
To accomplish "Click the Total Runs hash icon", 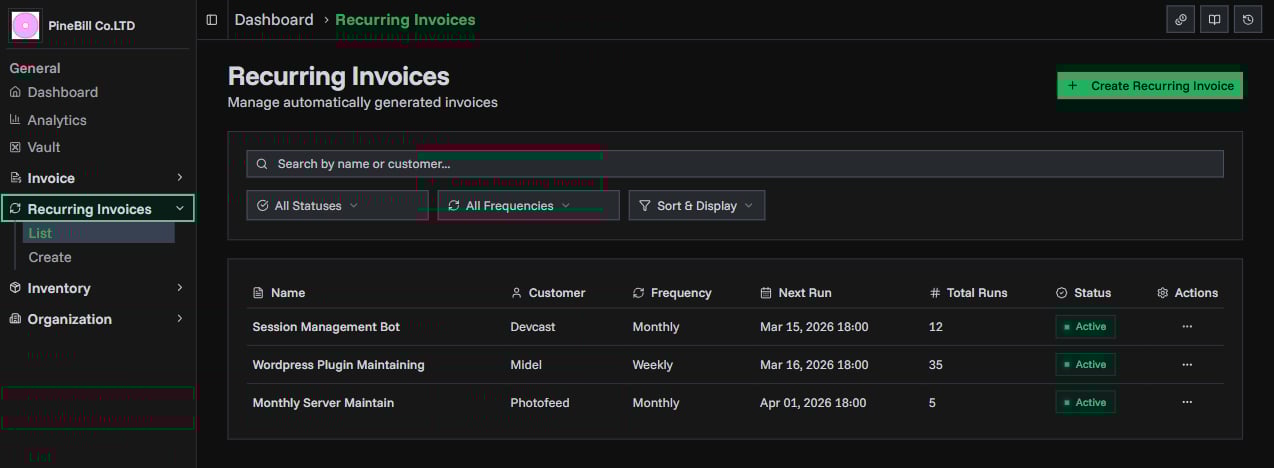I will (935, 293).
